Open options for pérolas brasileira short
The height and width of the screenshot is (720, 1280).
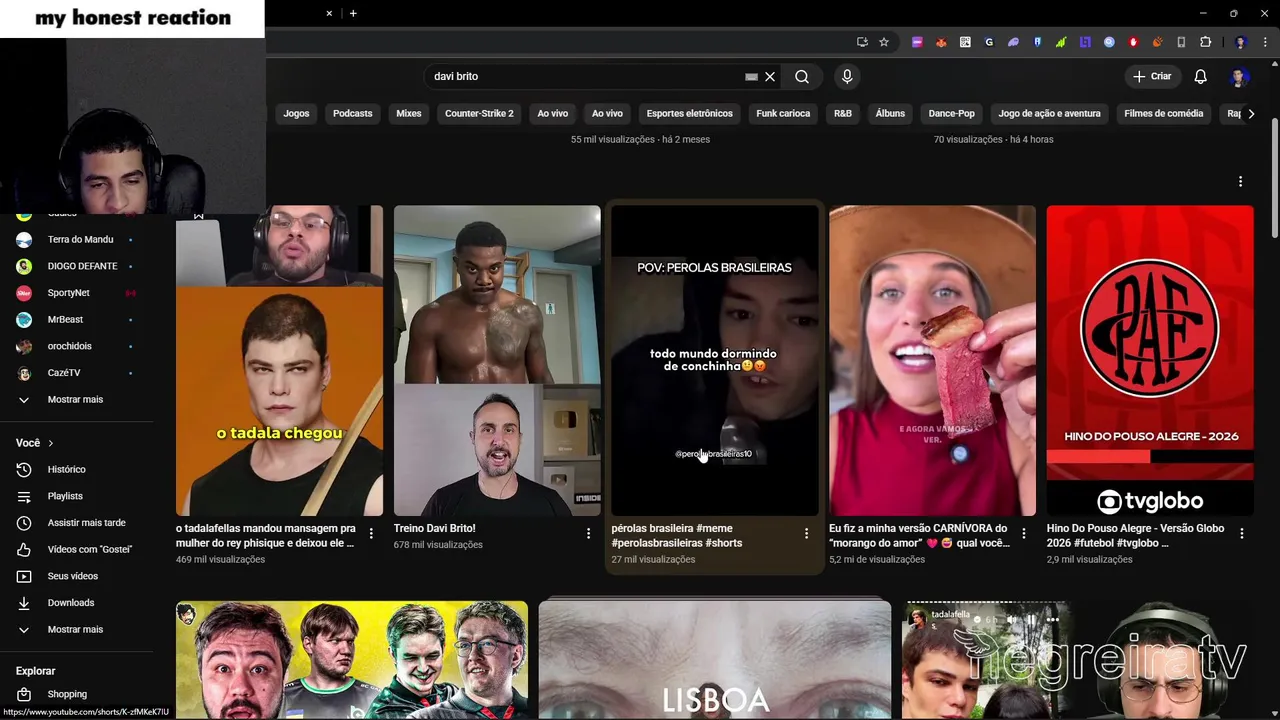click(x=806, y=534)
